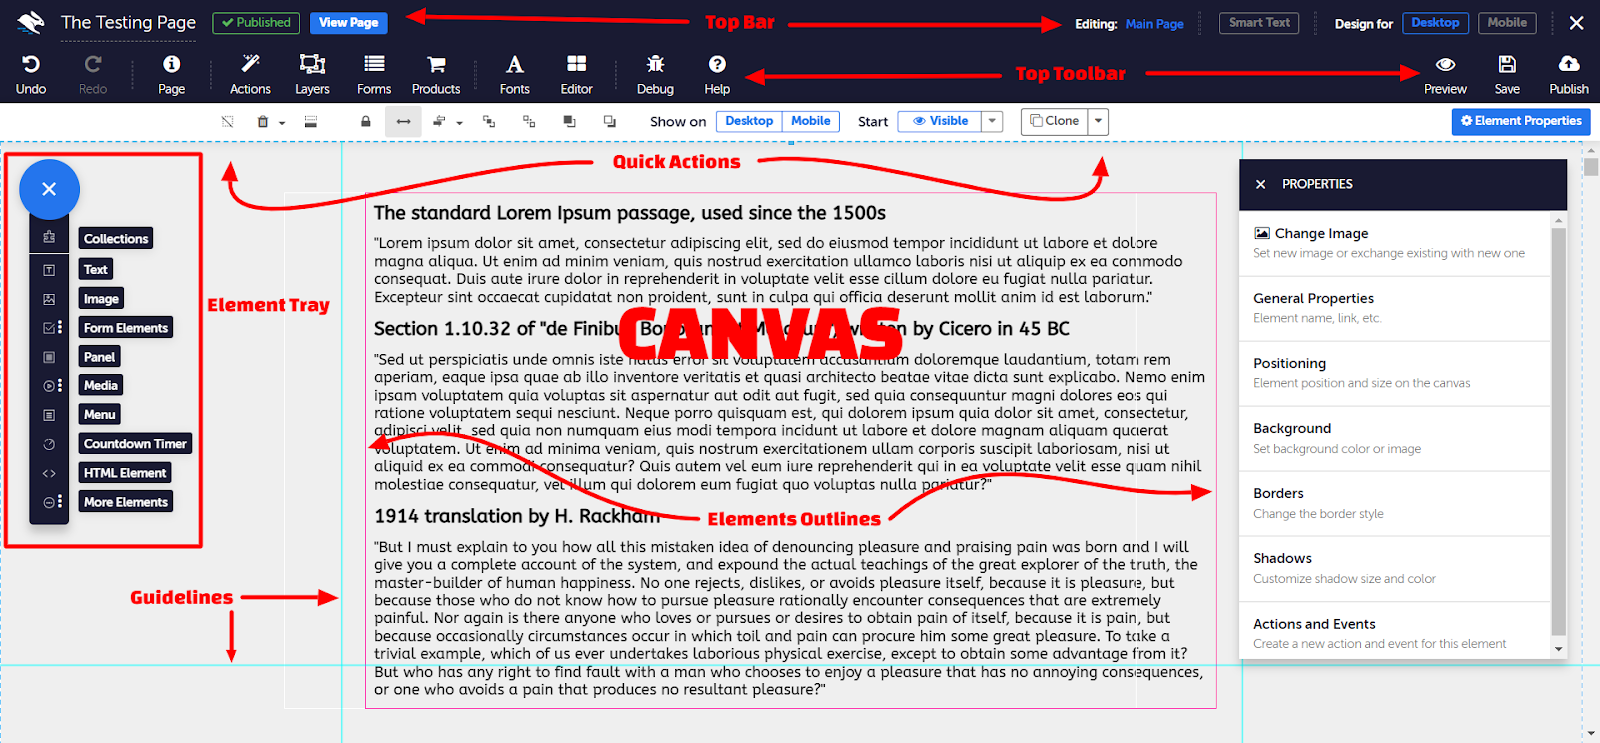
Task: Click the Collections icon in the element tray
Action: pyautogui.click(x=49, y=238)
